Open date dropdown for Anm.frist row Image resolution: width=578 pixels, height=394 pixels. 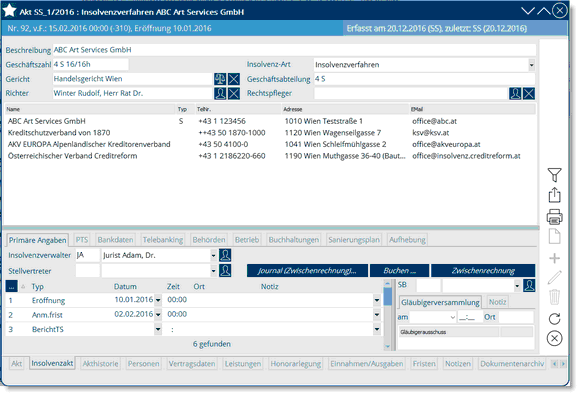click(x=158, y=315)
